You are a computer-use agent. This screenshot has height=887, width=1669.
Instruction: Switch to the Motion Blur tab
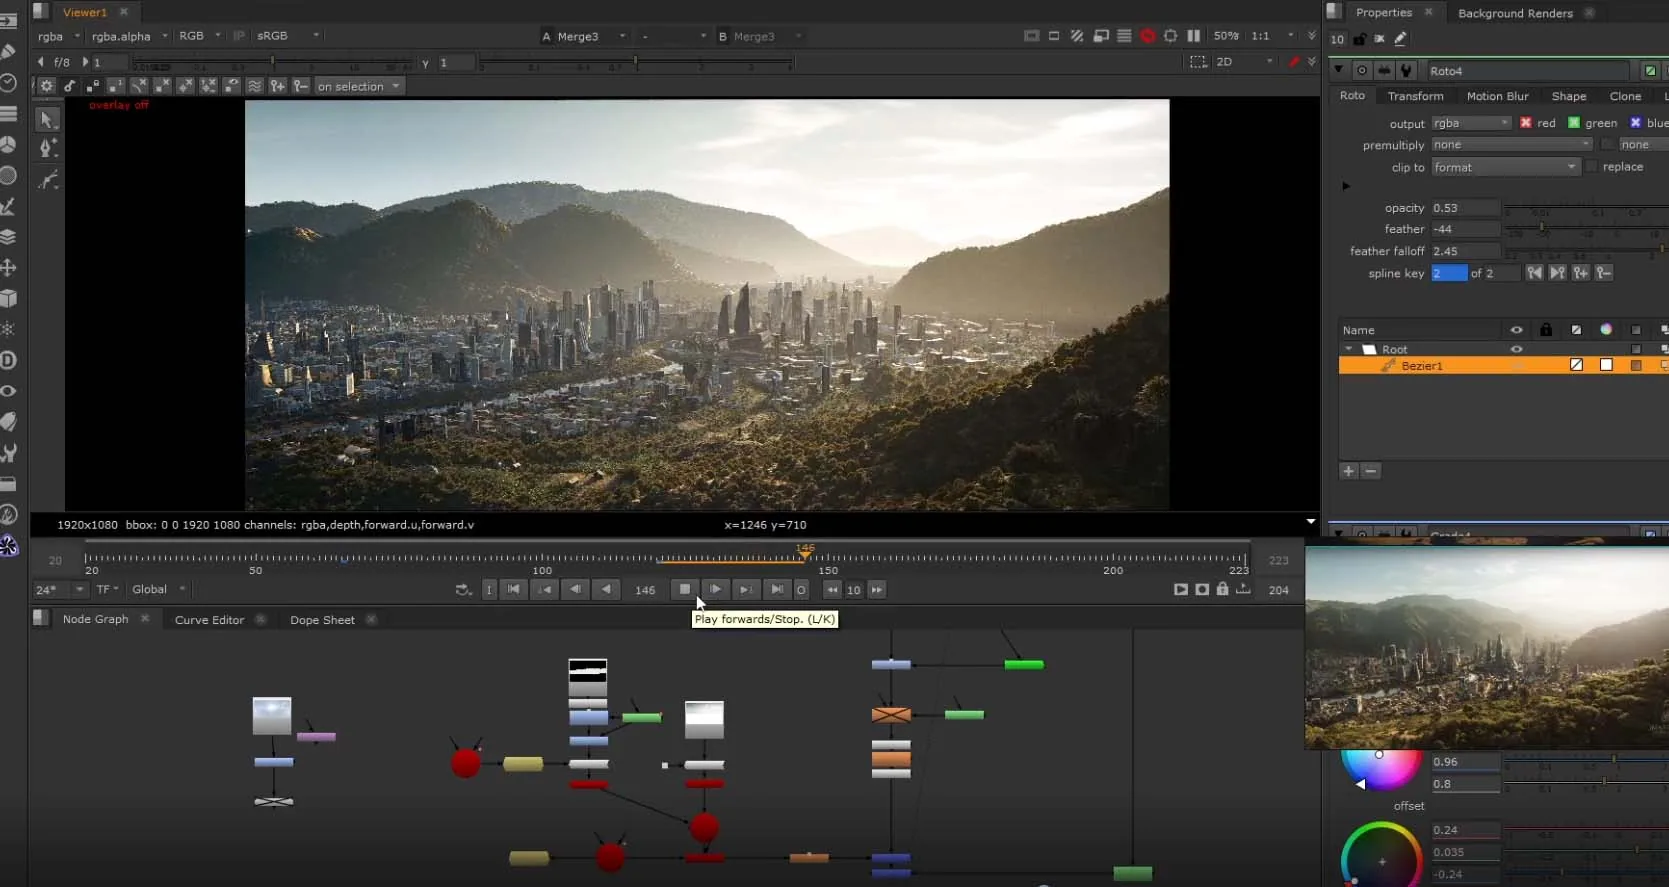pyautogui.click(x=1497, y=96)
